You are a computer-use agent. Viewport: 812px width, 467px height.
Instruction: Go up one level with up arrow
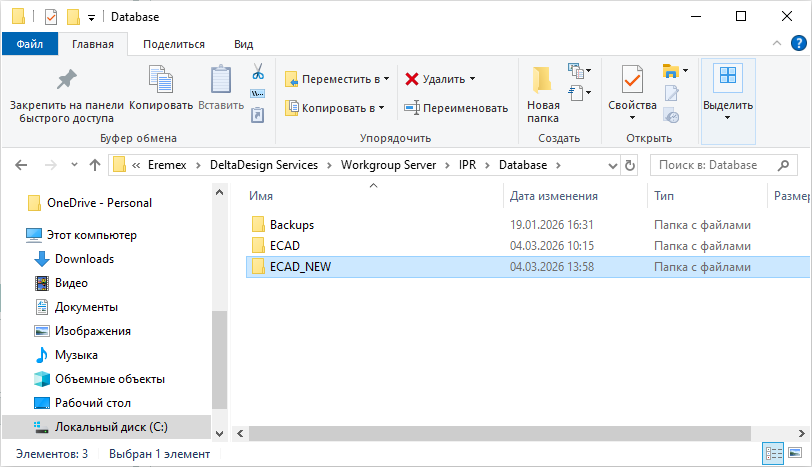(x=95, y=165)
